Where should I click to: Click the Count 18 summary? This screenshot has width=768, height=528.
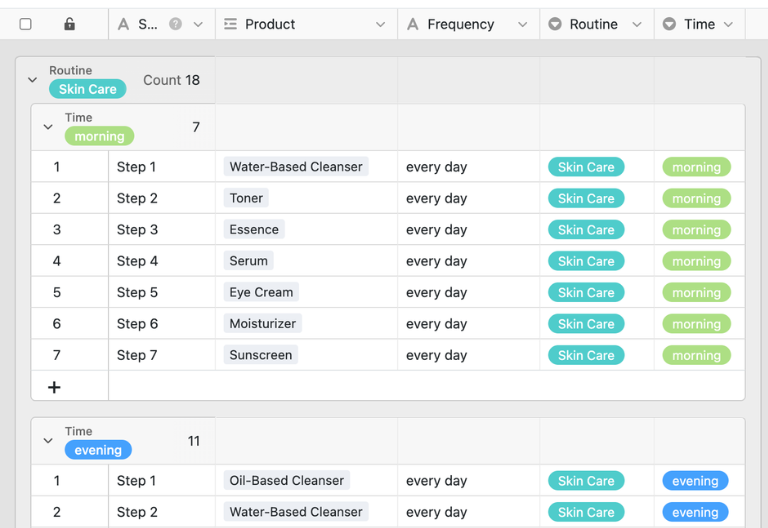171,80
